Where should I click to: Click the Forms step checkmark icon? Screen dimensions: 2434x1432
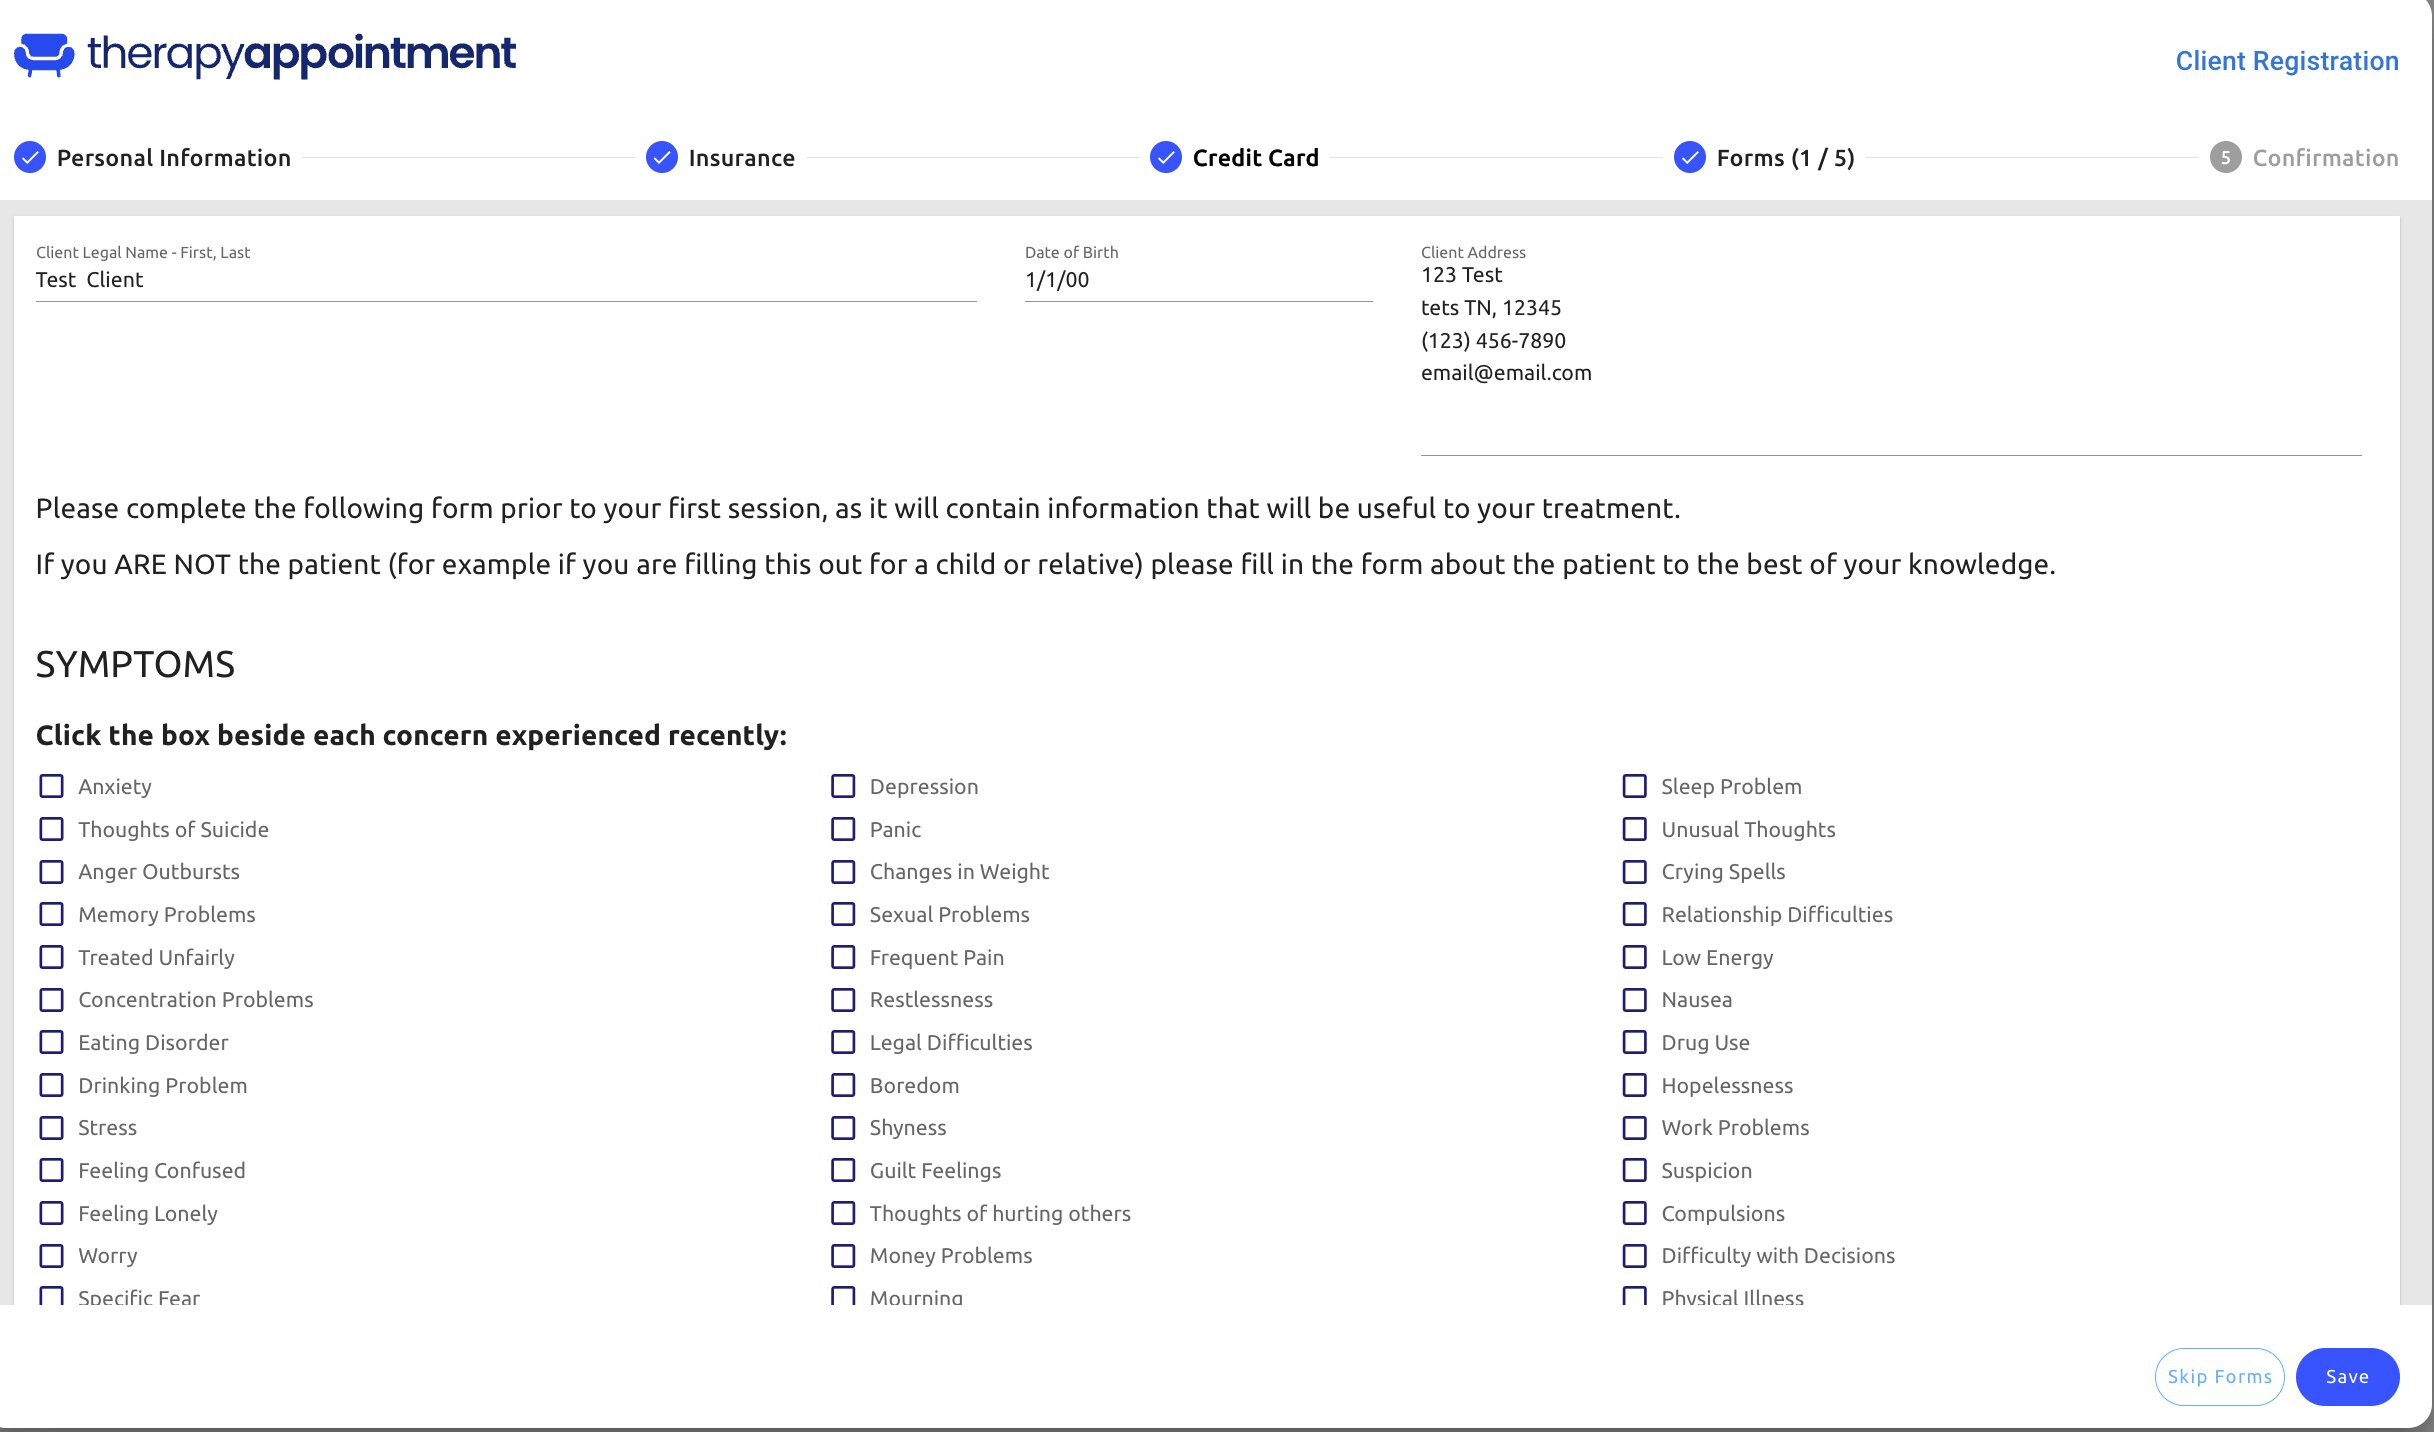click(x=1689, y=158)
